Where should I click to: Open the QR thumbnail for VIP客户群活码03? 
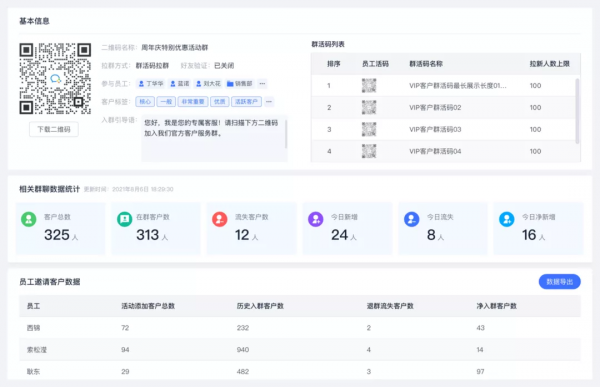pos(369,129)
